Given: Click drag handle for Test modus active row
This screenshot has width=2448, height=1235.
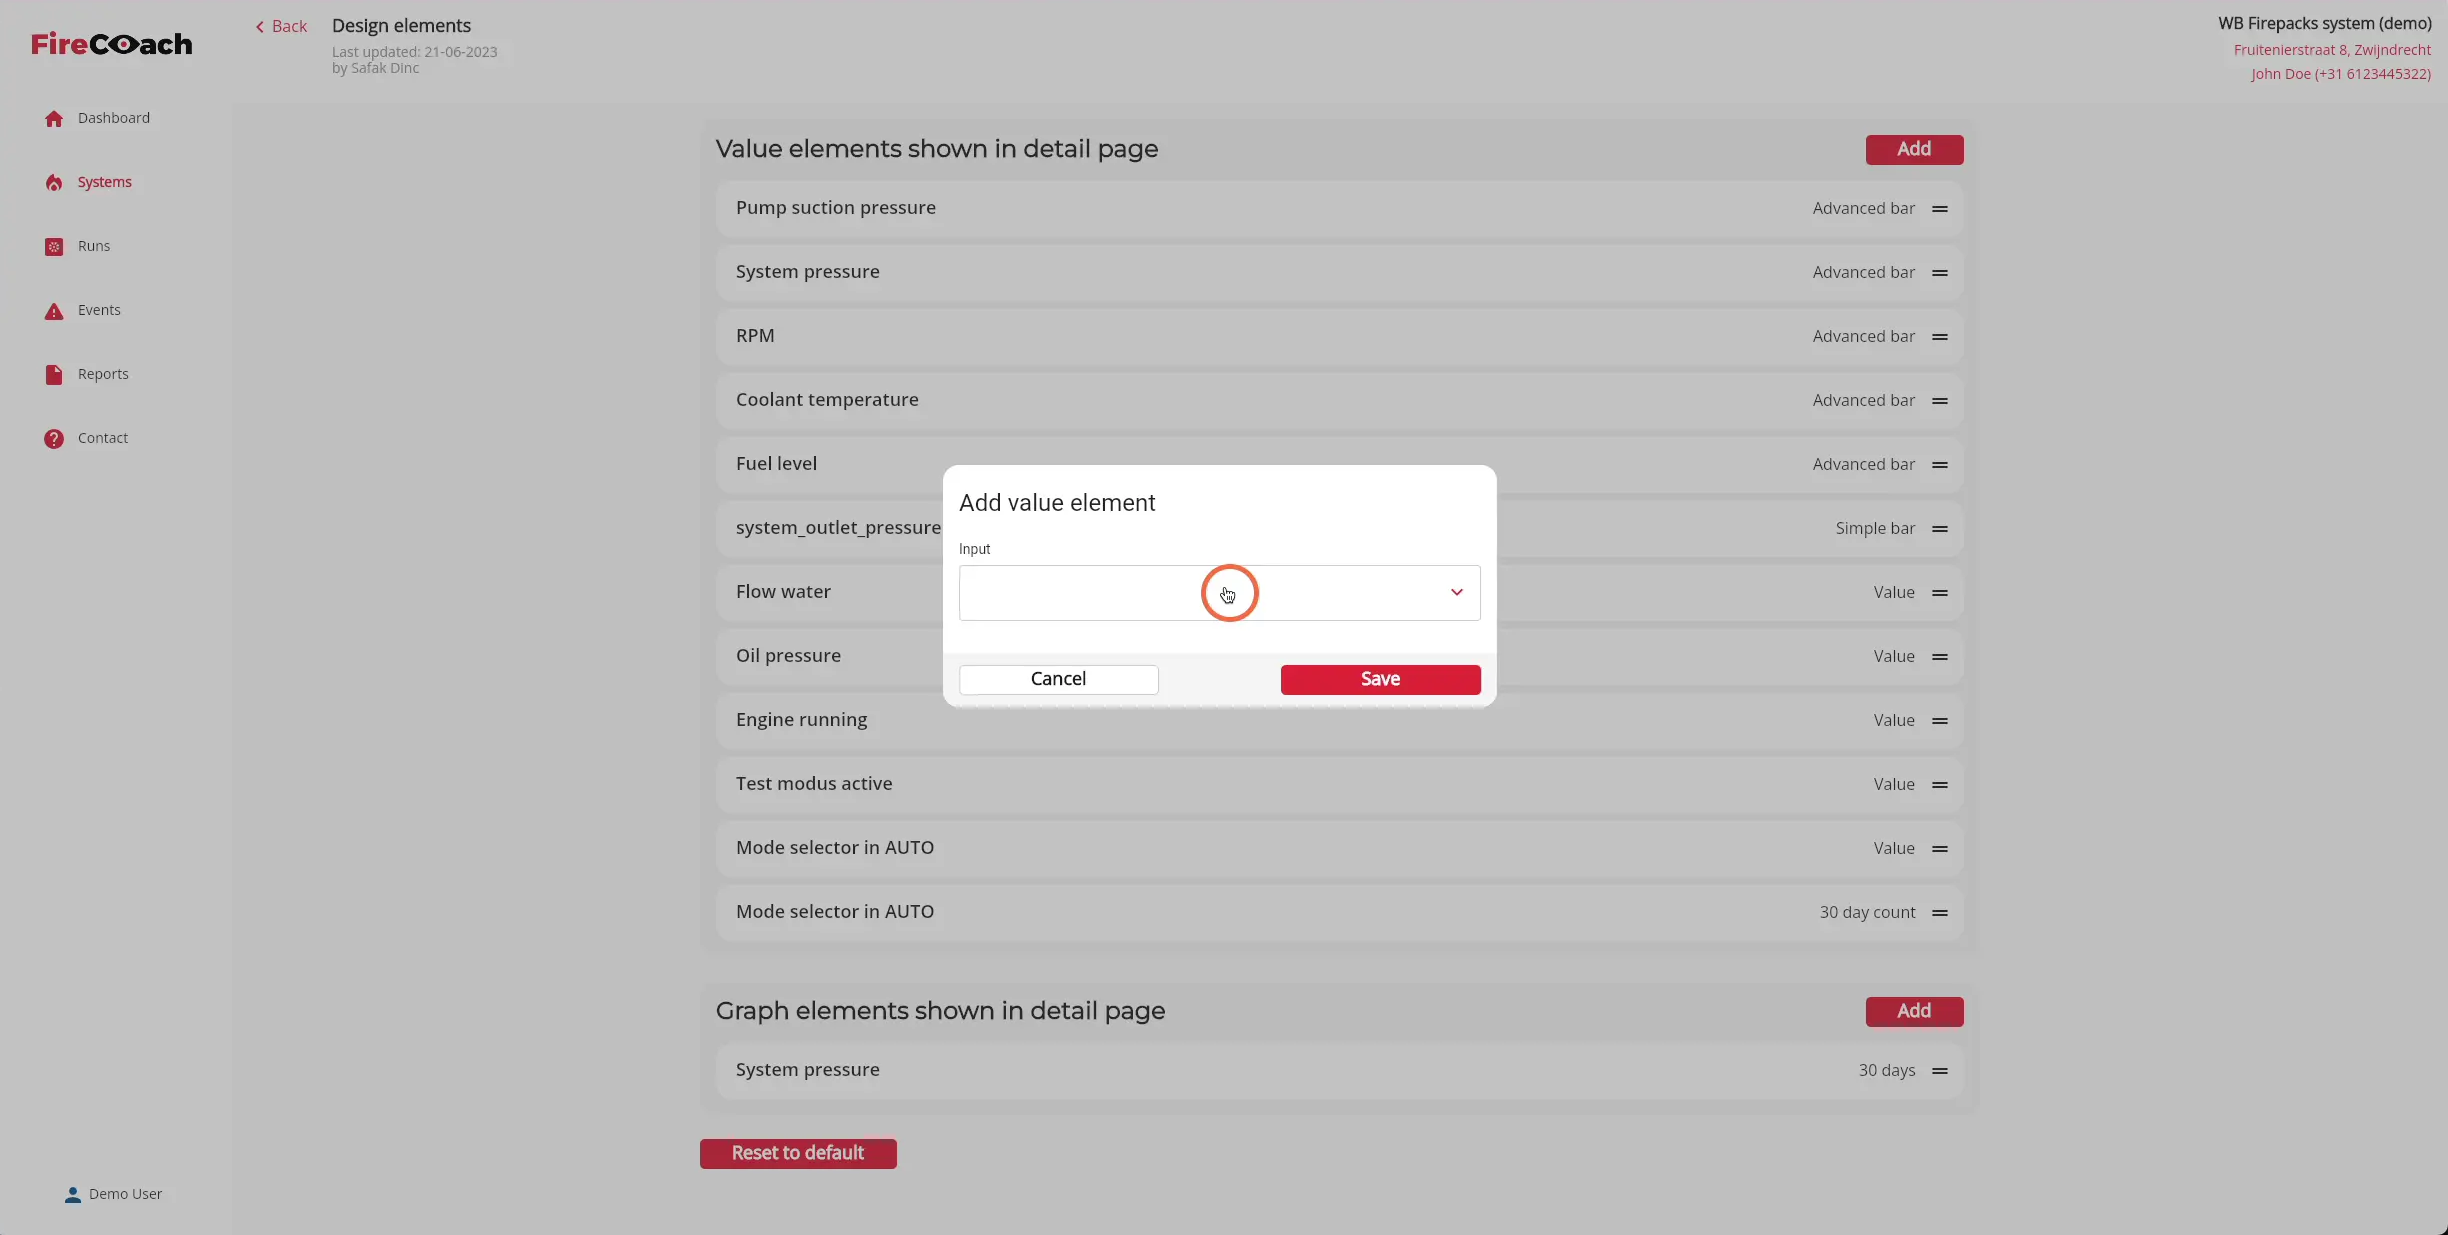Looking at the screenshot, I should pos(1940,785).
